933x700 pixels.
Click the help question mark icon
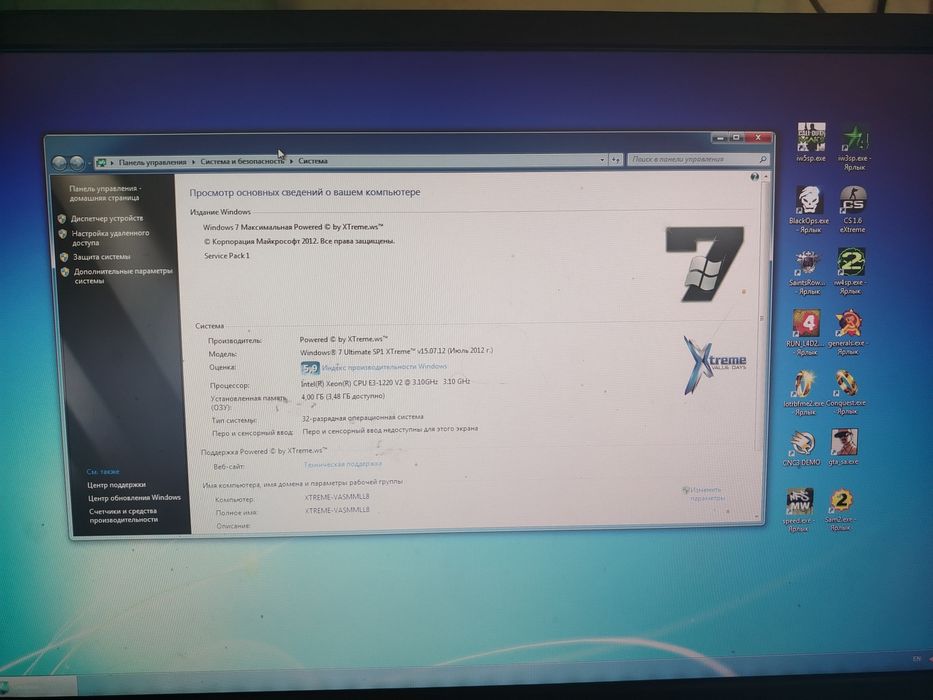pos(754,177)
